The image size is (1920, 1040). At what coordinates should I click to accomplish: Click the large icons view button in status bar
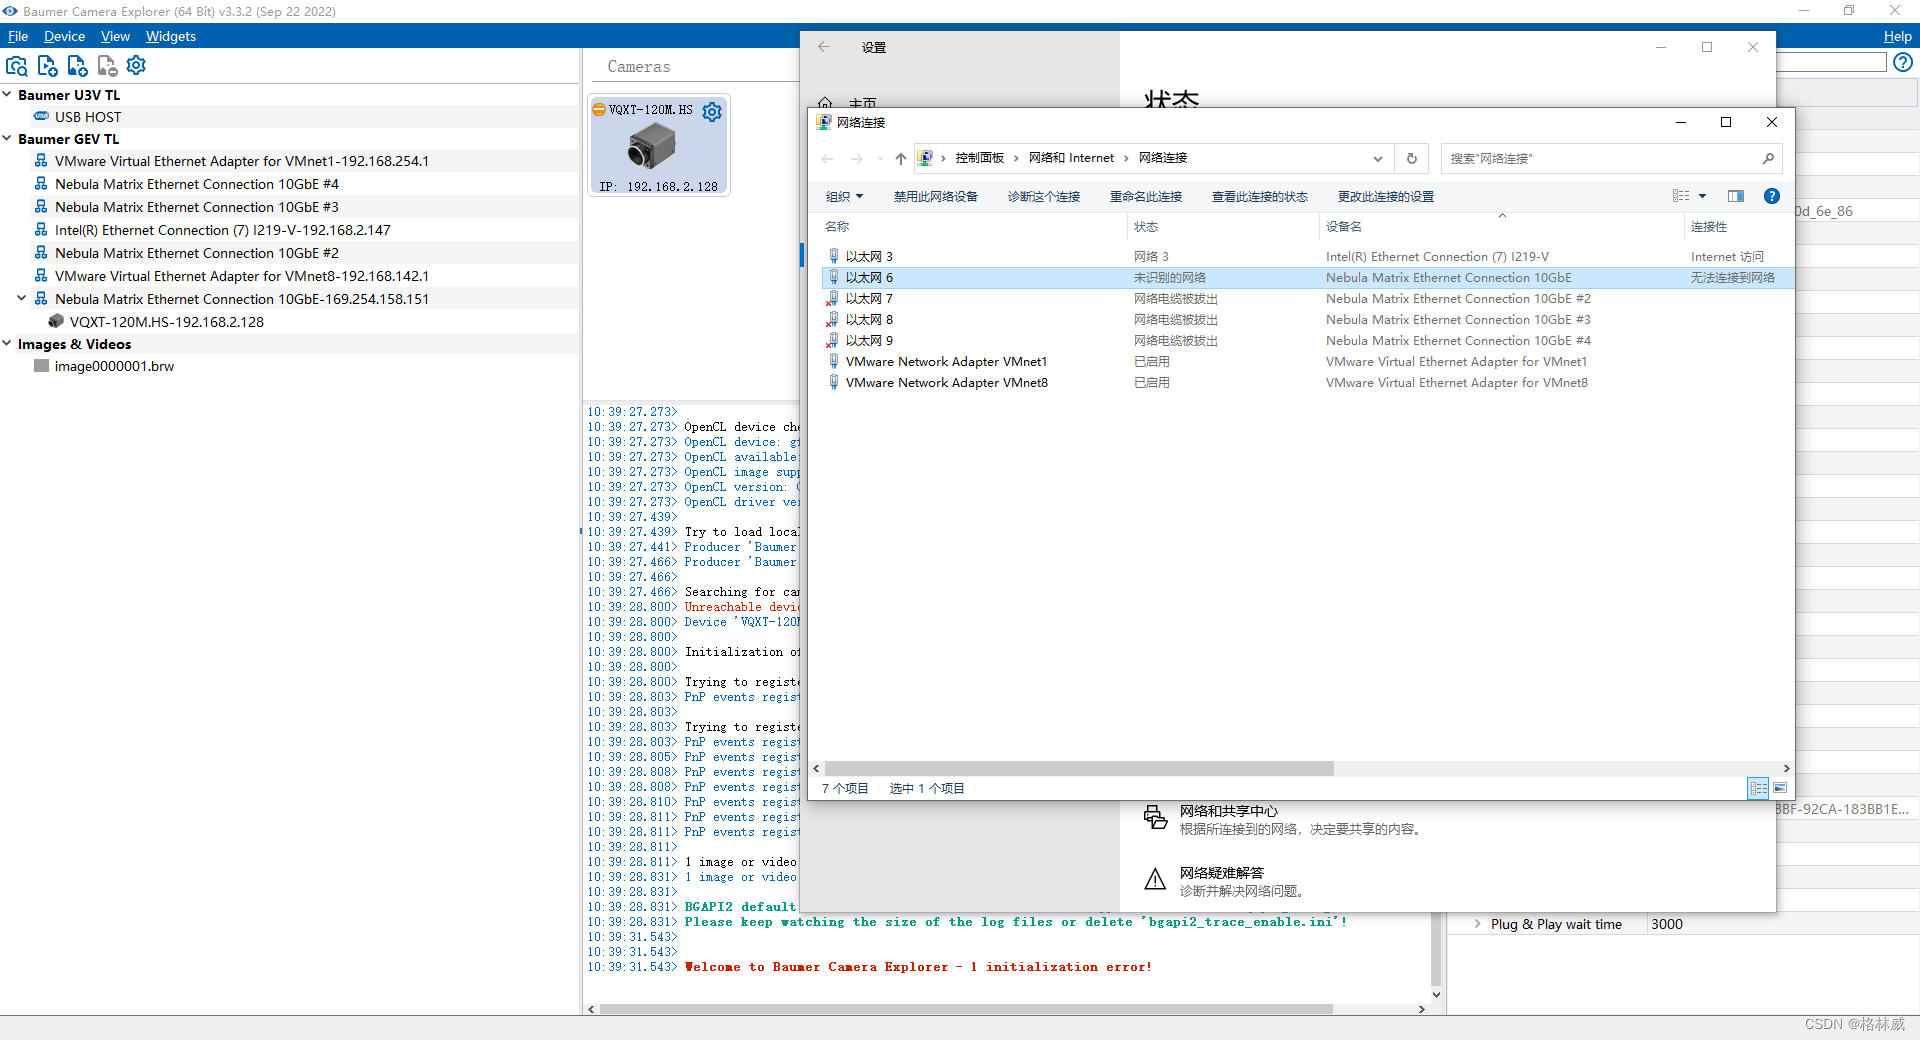click(1780, 788)
